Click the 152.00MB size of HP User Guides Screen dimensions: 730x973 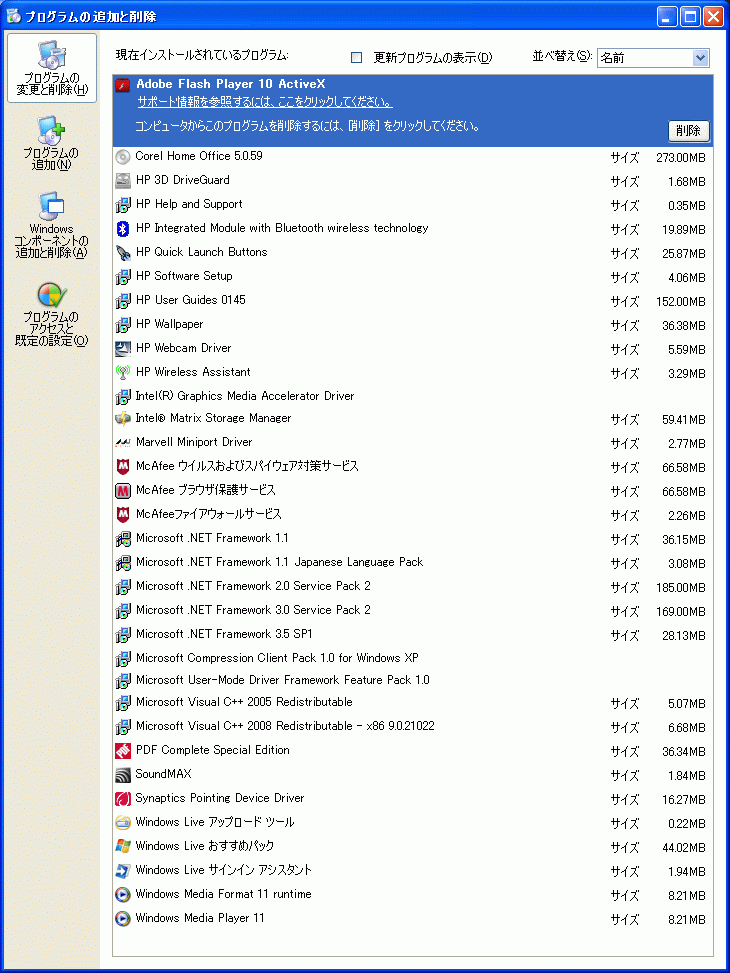click(680, 302)
